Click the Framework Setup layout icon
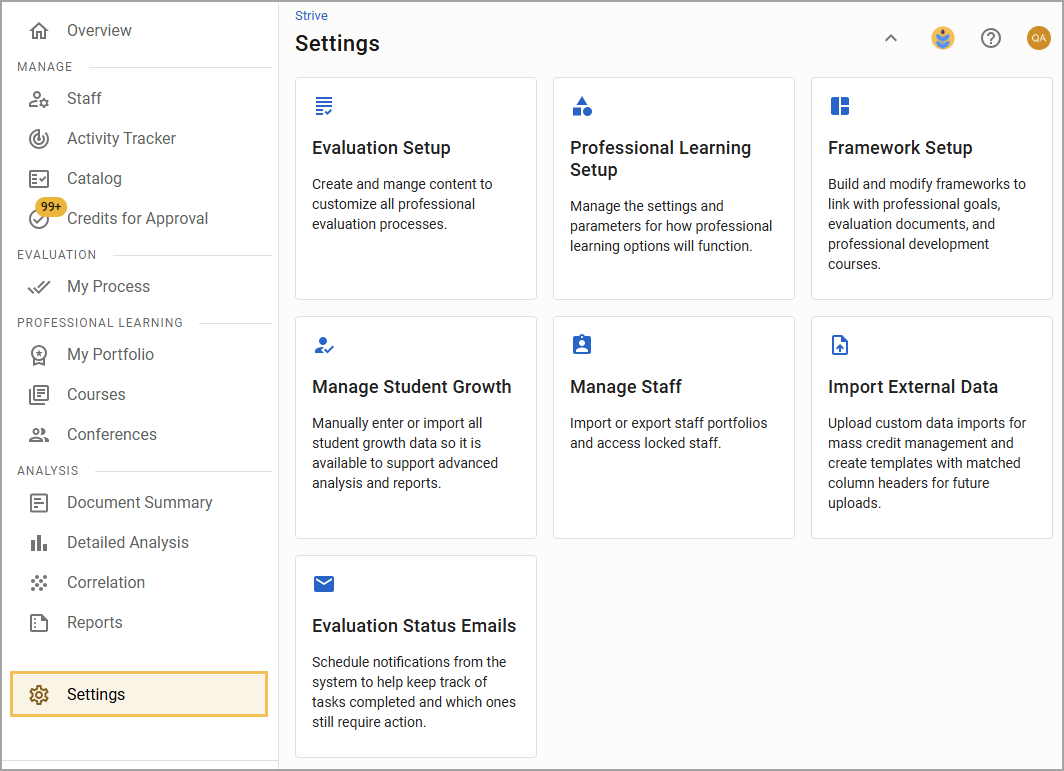This screenshot has width=1064, height=771. point(840,106)
